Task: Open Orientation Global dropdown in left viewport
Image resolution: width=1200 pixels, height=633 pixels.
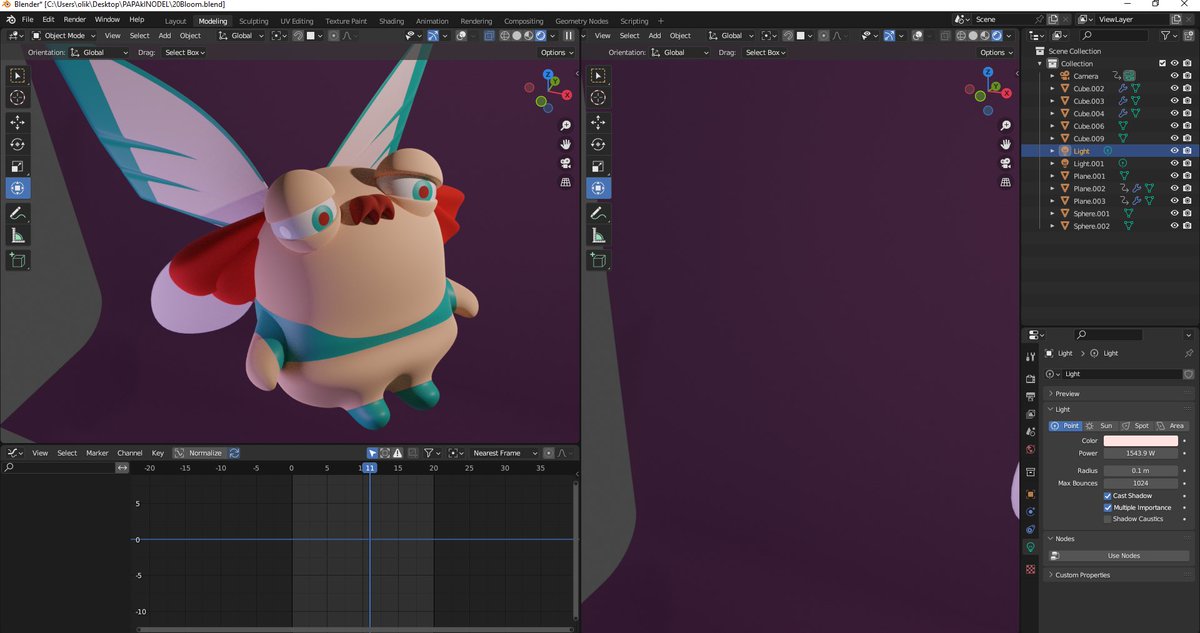Action: tap(99, 52)
